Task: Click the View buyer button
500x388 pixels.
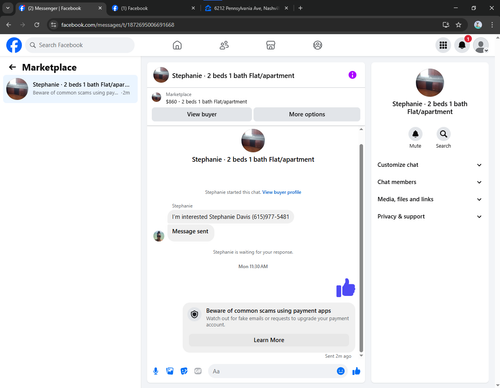Action: click(x=202, y=114)
